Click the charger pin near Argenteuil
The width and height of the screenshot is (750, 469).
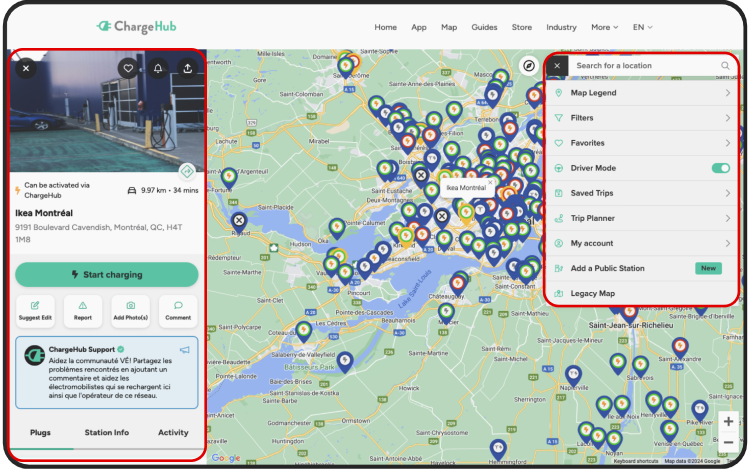[x=229, y=178]
